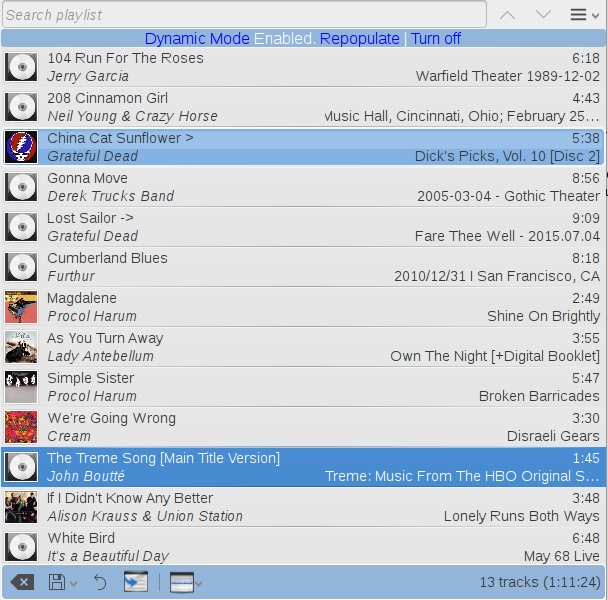Click artist It's a Beautiful Day
The width and height of the screenshot is (608, 600).
(x=108, y=556)
